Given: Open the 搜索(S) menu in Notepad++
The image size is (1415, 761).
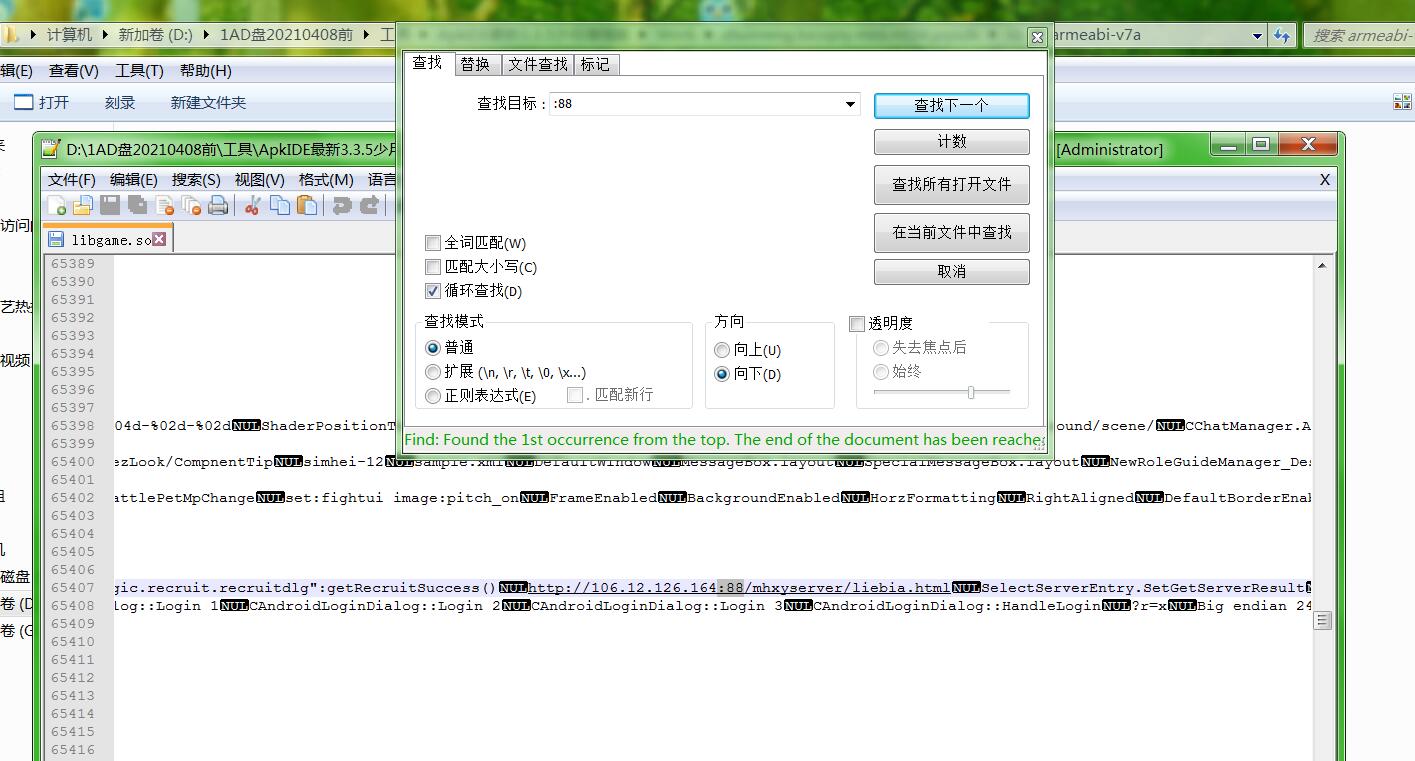Looking at the screenshot, I should click(x=196, y=180).
